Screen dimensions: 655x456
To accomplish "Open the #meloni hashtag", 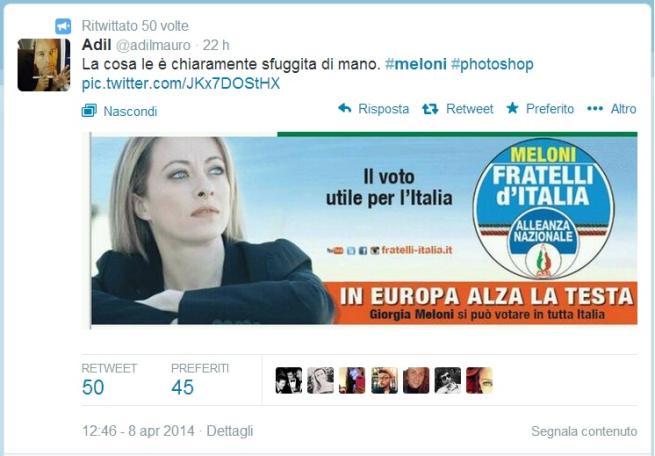I will (416, 64).
